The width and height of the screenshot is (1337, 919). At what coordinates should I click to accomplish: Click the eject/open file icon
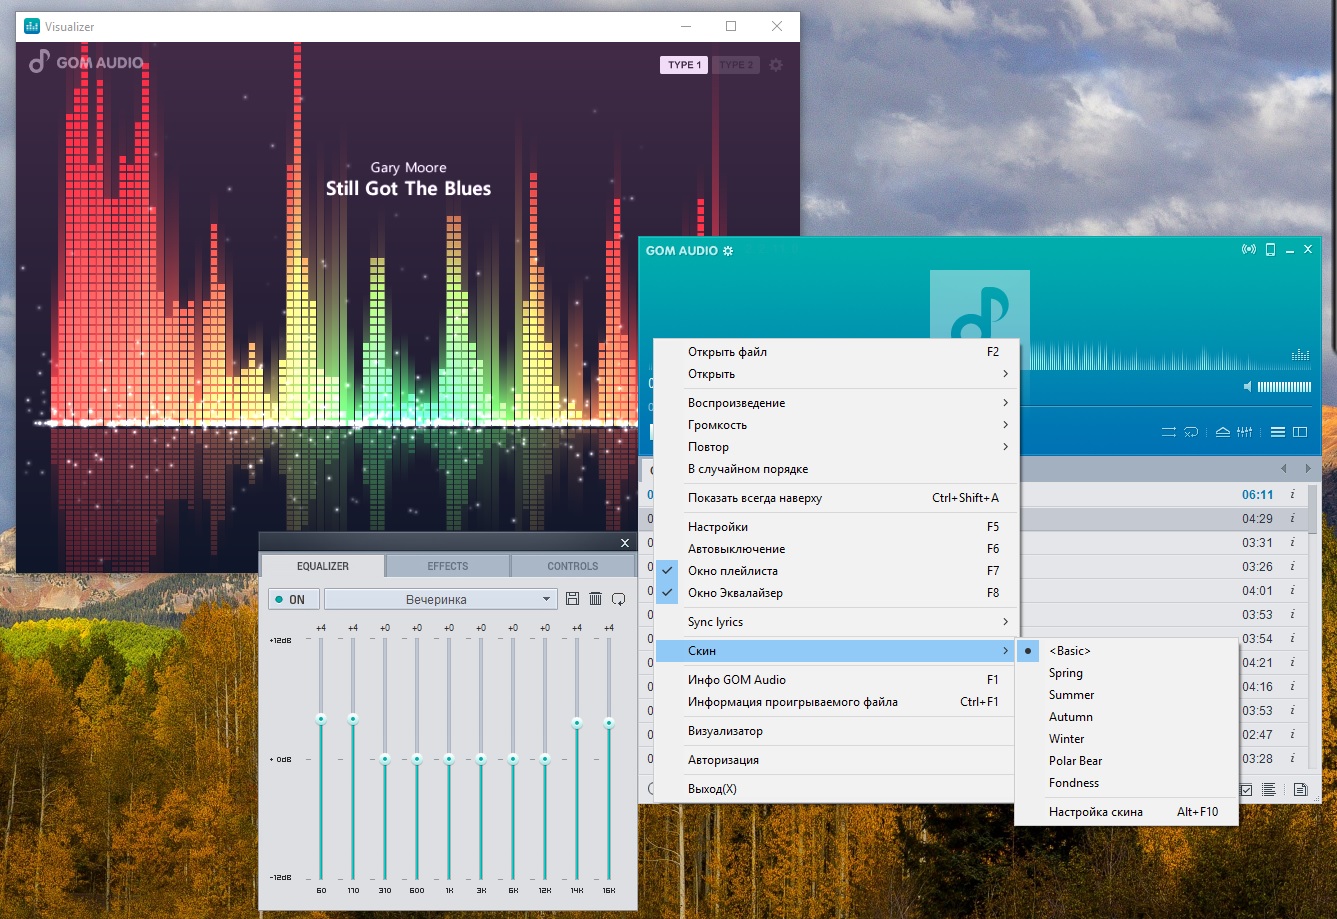click(1222, 432)
